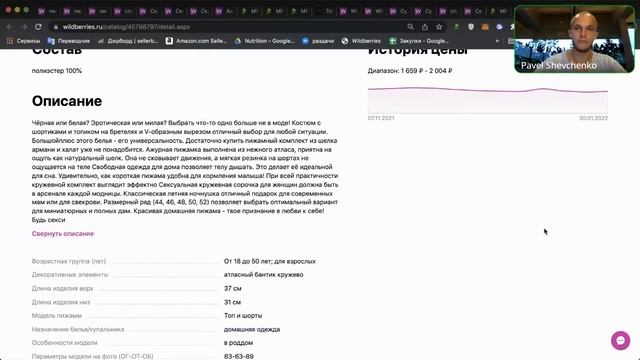Click the zoom magnifier icon in address bar
This screenshot has width=640, height=360.
[411, 27]
